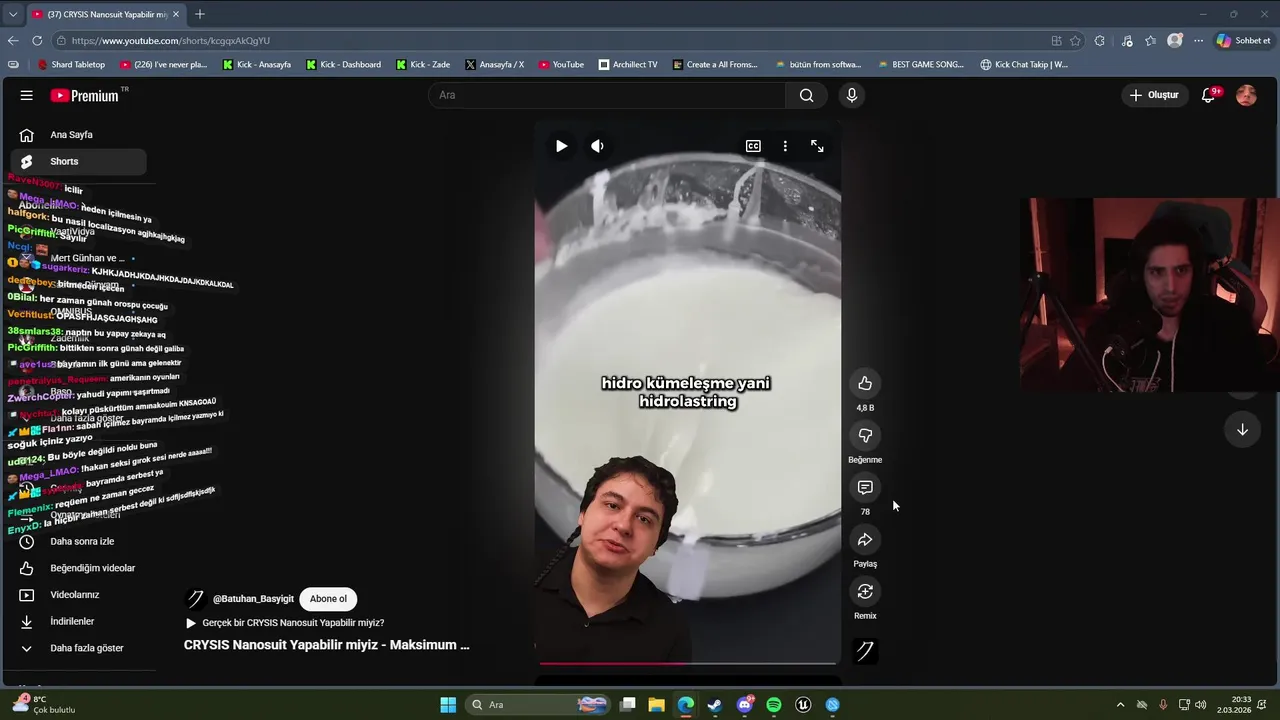Screen dimensions: 1280x720
Task: Click the search magnifier button
Action: (806, 95)
